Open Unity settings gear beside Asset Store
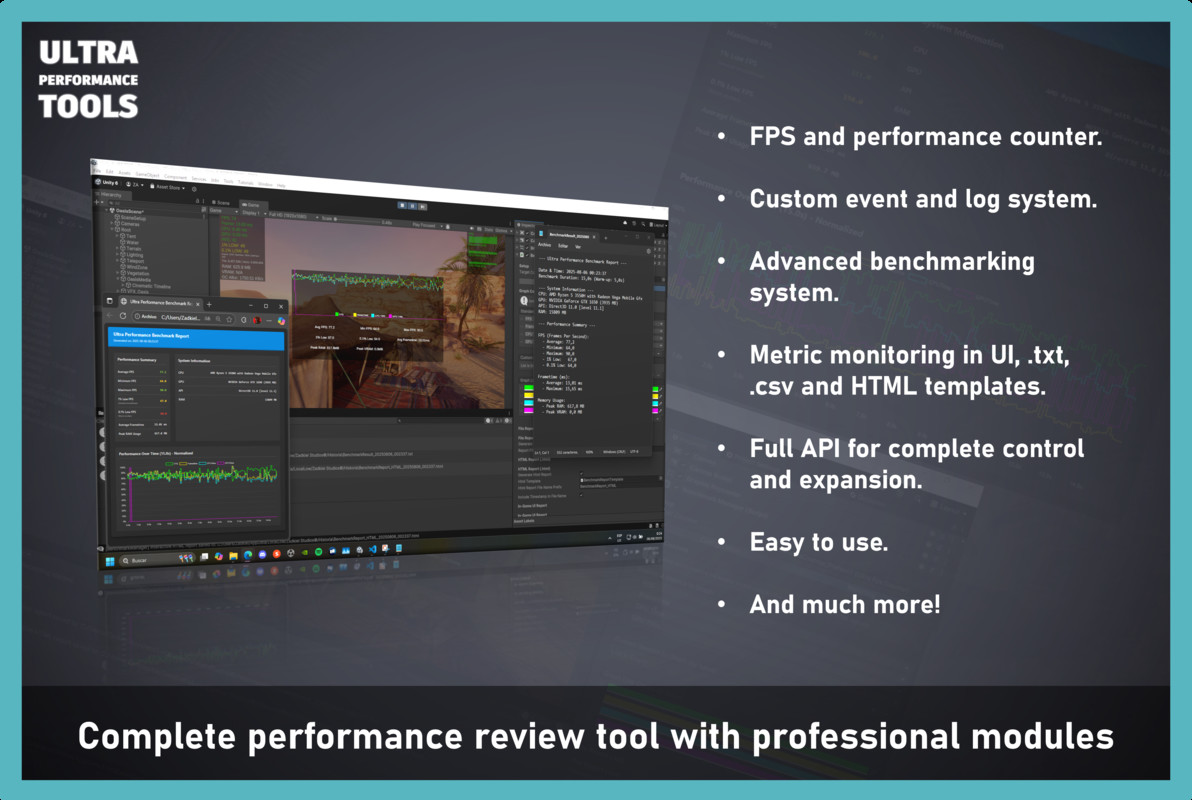The width and height of the screenshot is (1192, 800). click(x=194, y=189)
